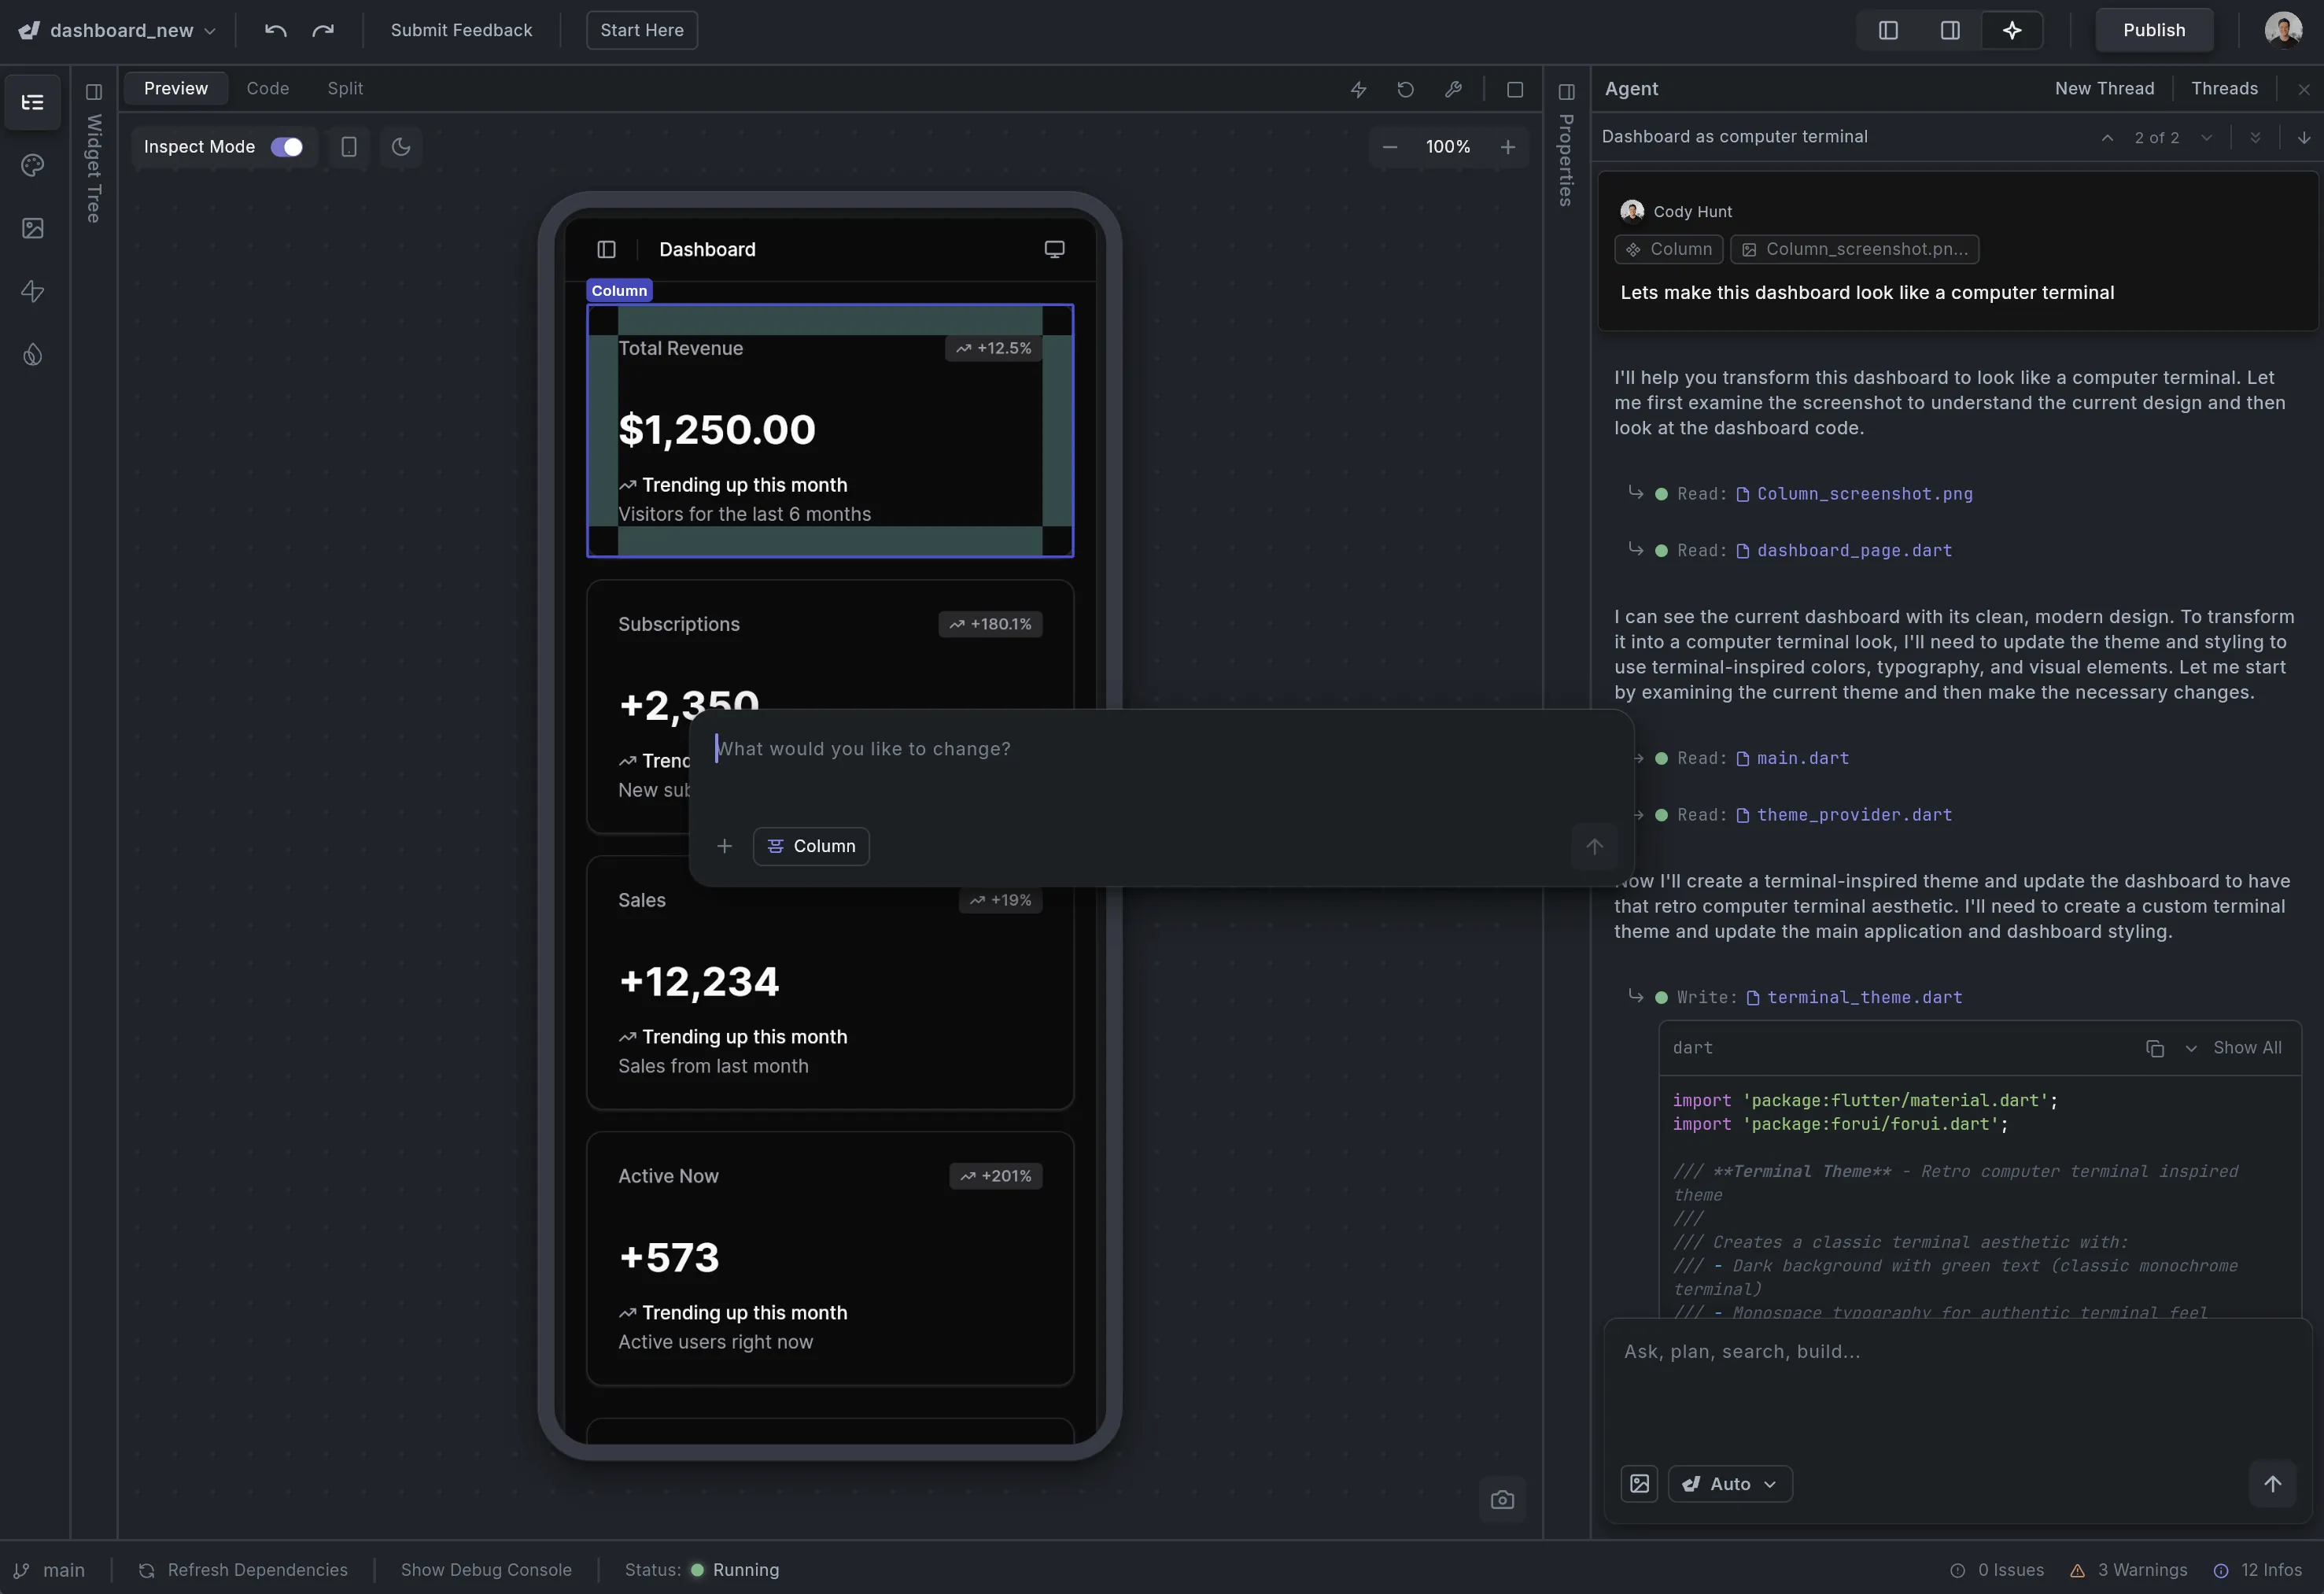
Task: Switch to the Split view tab
Action: click(345, 88)
